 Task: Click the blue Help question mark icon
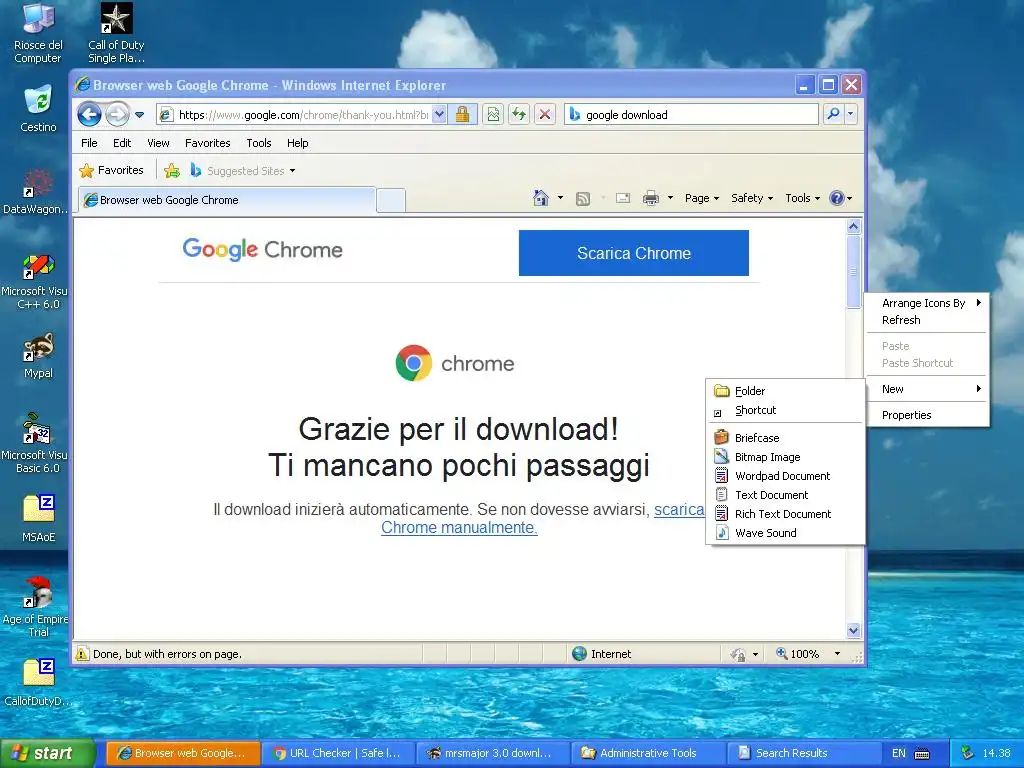pyautogui.click(x=837, y=198)
